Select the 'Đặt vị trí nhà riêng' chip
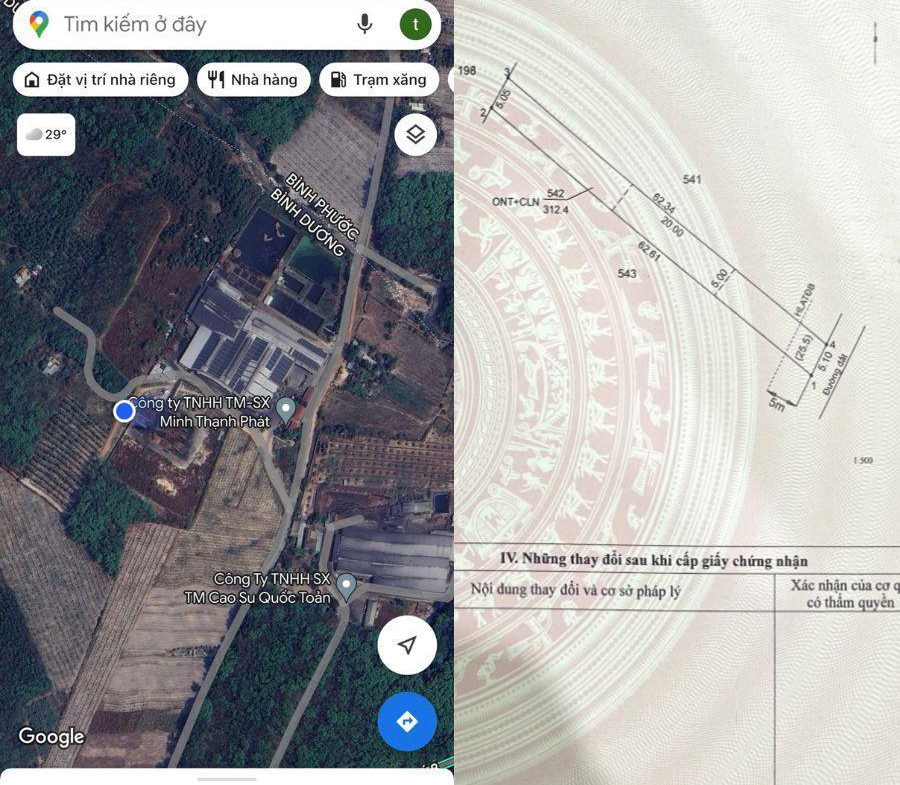The image size is (900, 785). click(x=100, y=80)
